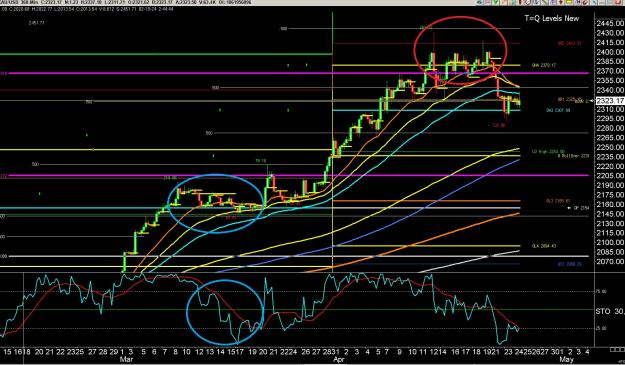The height and width of the screenshot is (365, 625).
Task: Click the 2340.00 price axis label
Action: (x=610, y=90)
